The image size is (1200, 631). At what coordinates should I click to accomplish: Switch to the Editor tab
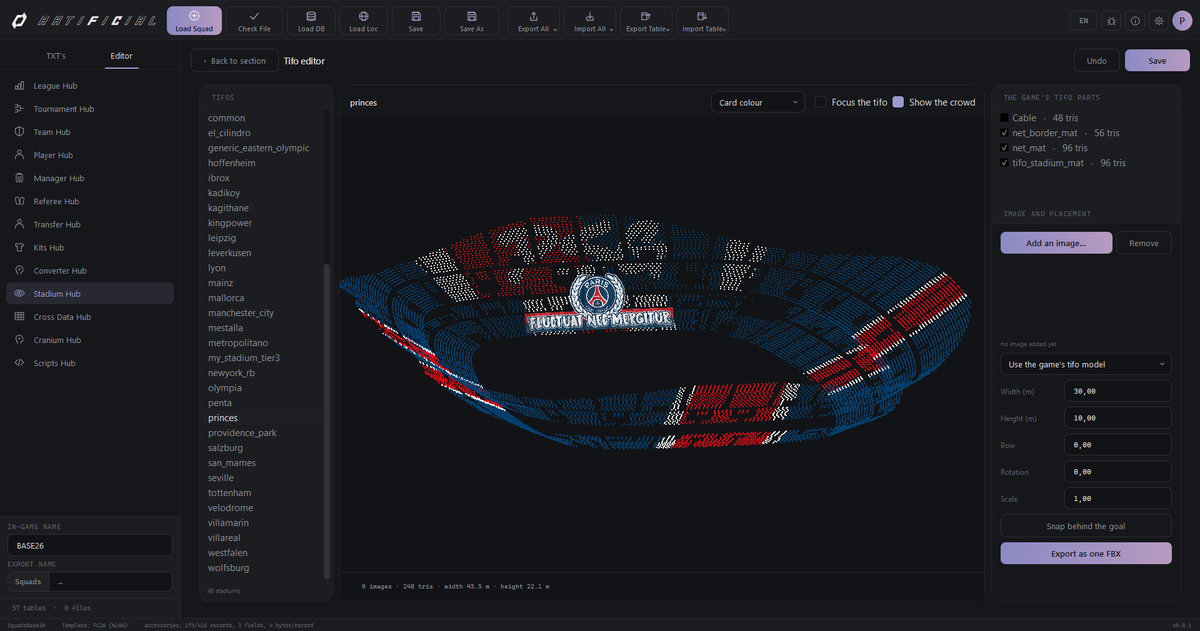coord(121,56)
